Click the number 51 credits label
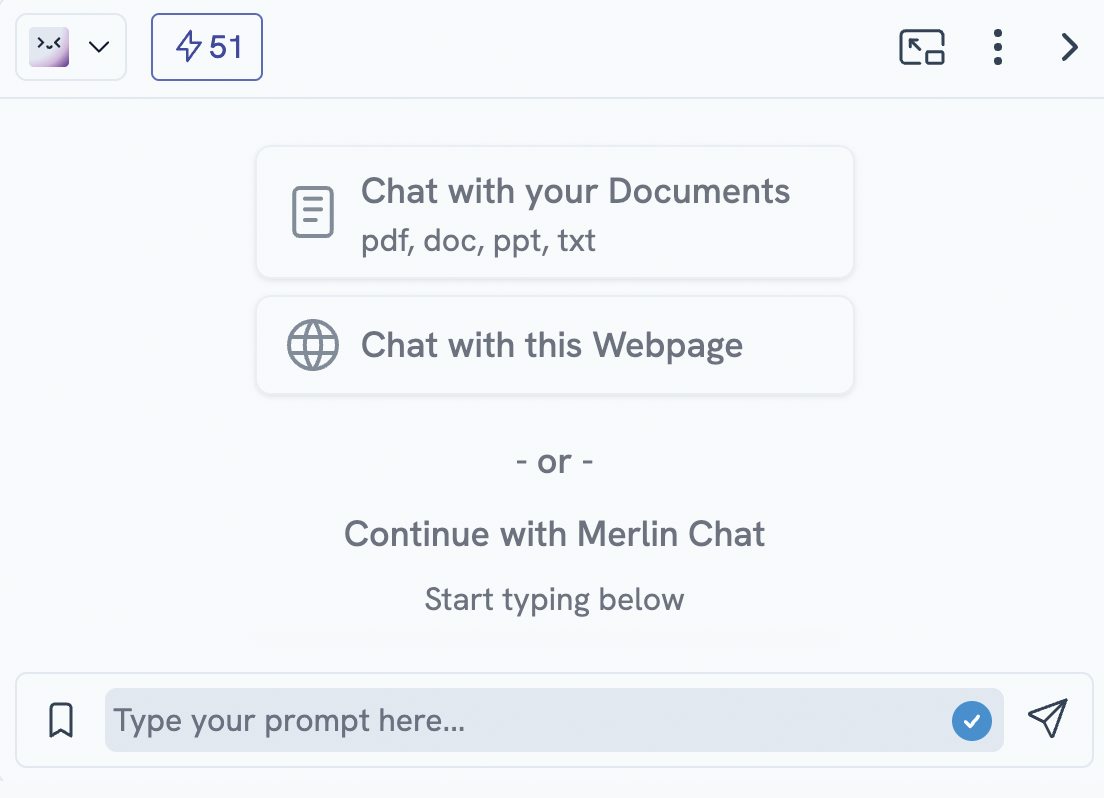This screenshot has height=798, width=1104. pyautogui.click(x=225, y=47)
